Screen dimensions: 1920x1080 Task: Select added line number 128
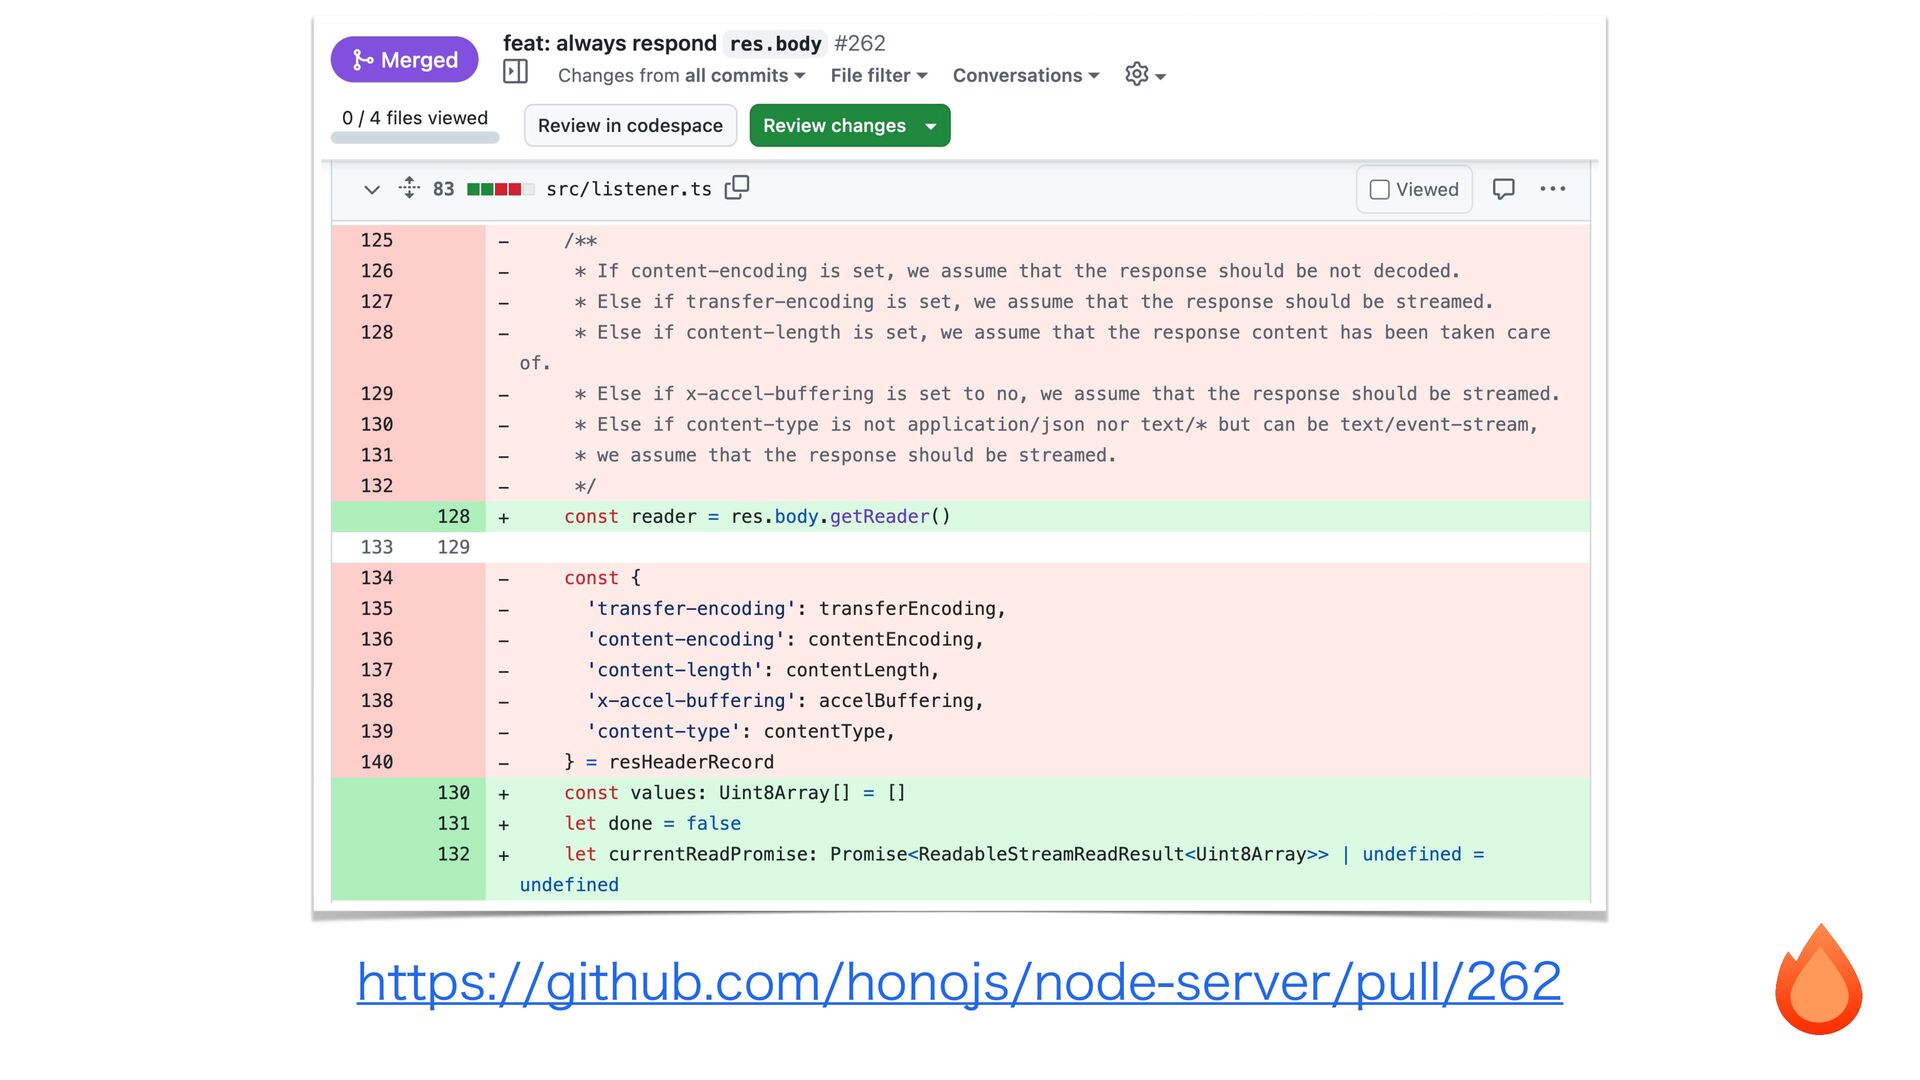453,517
